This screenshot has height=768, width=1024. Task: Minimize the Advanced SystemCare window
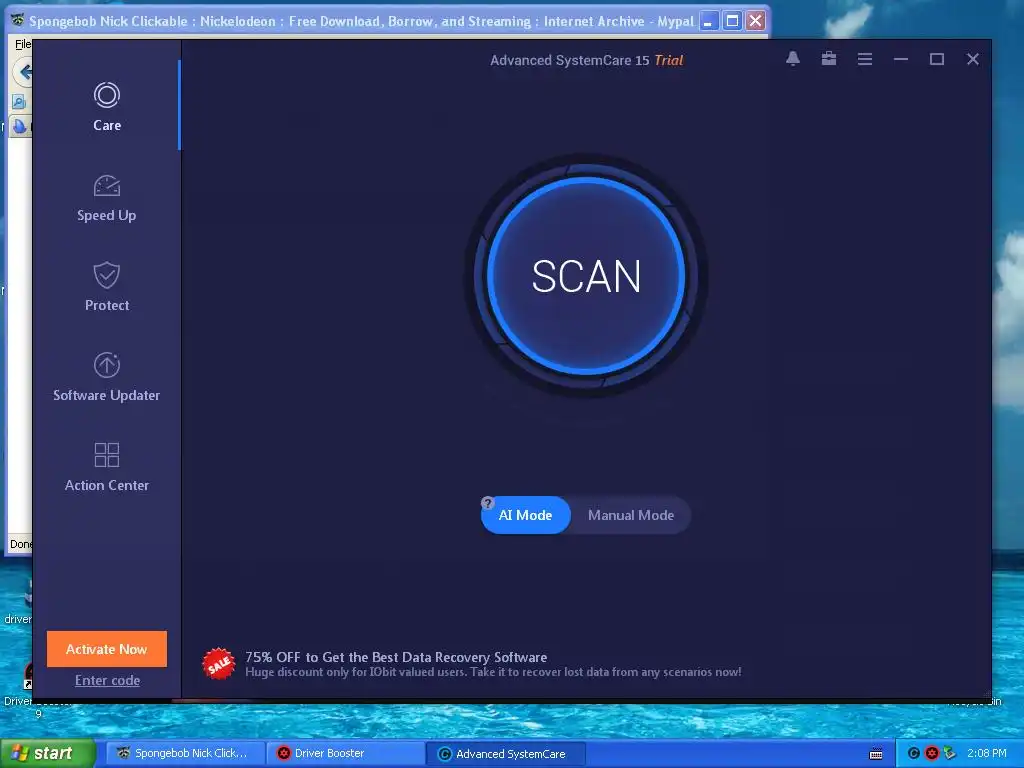click(x=901, y=59)
